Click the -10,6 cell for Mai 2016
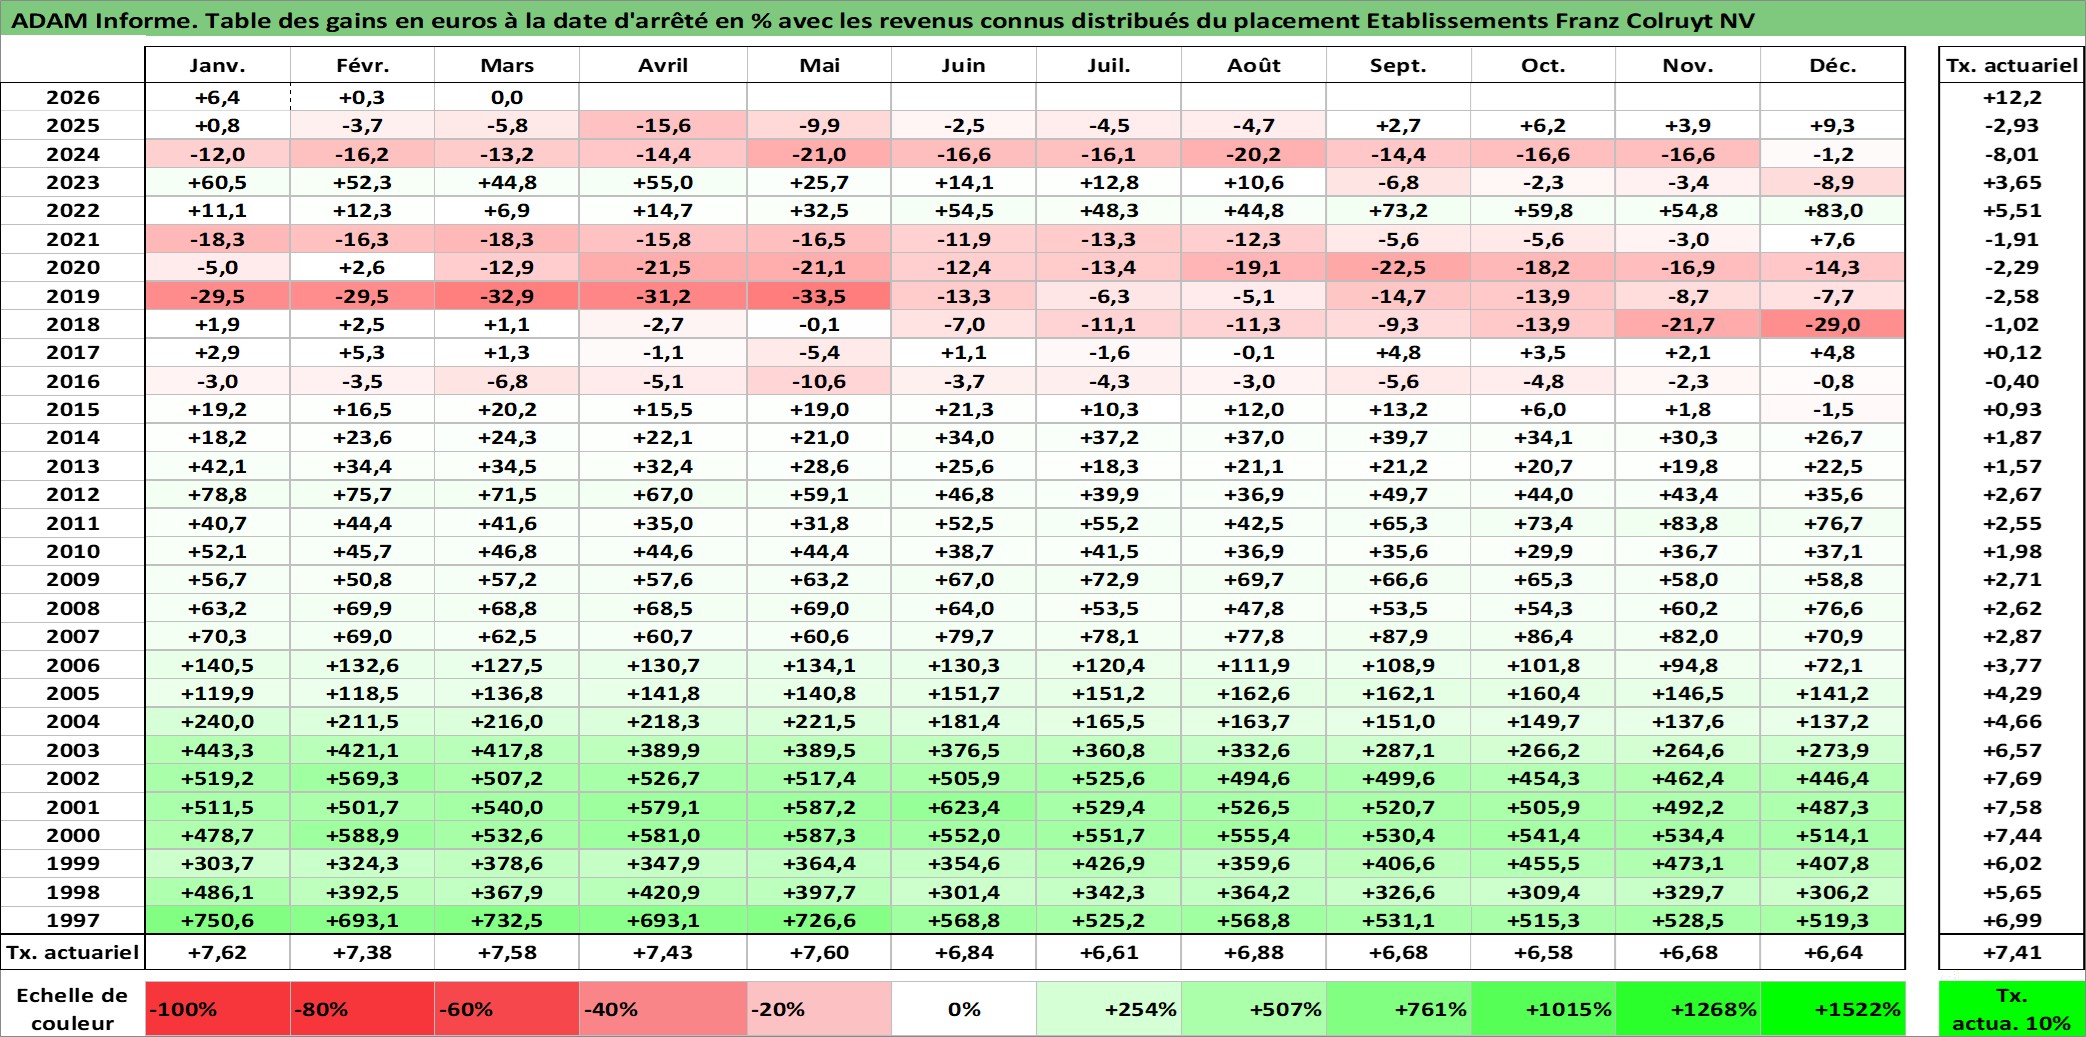Viewport: 2086px width, 1037px height. pyautogui.click(x=819, y=381)
